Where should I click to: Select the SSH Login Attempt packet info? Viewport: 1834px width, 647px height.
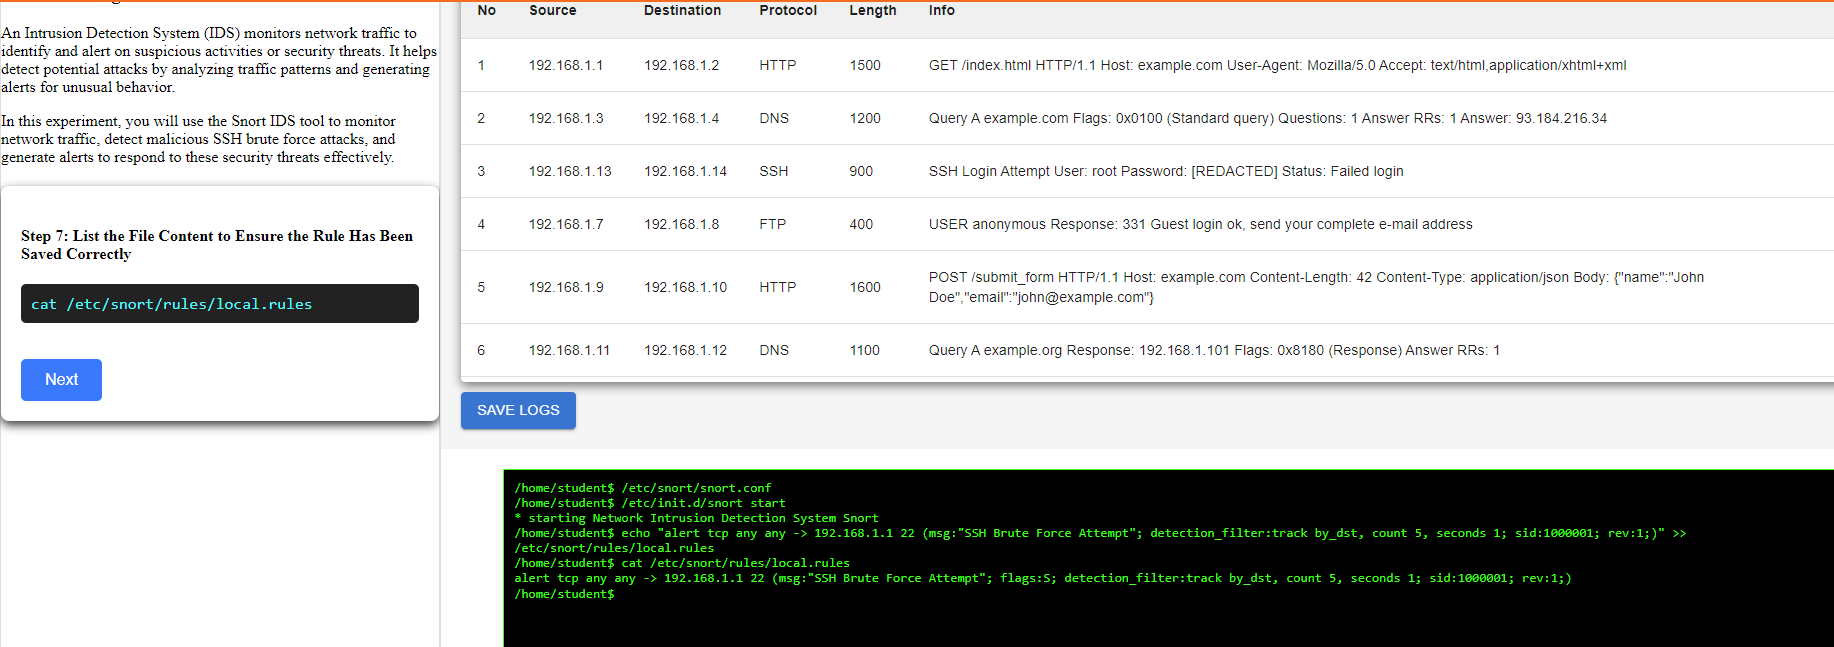[x=1165, y=172]
